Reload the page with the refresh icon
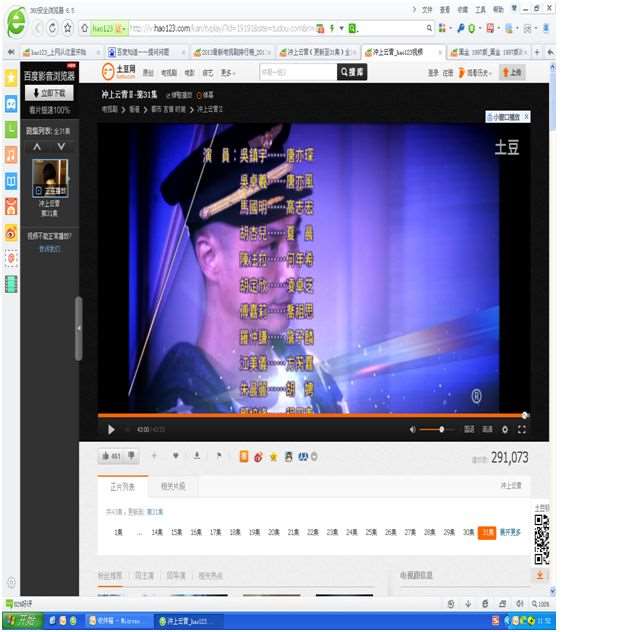The image size is (640, 632). 53,28
